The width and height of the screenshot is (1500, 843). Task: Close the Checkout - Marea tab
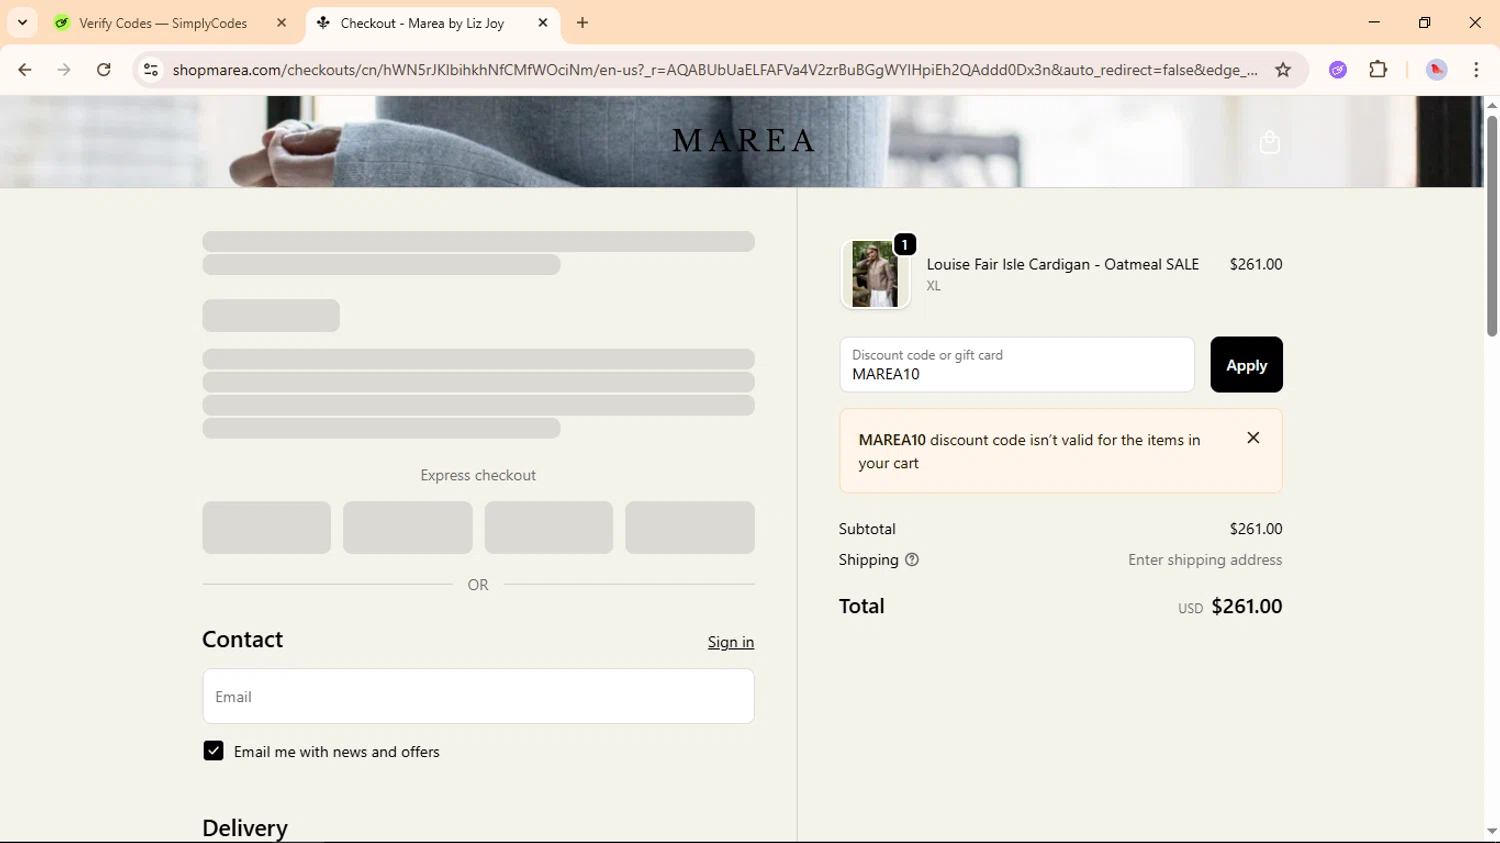point(543,23)
